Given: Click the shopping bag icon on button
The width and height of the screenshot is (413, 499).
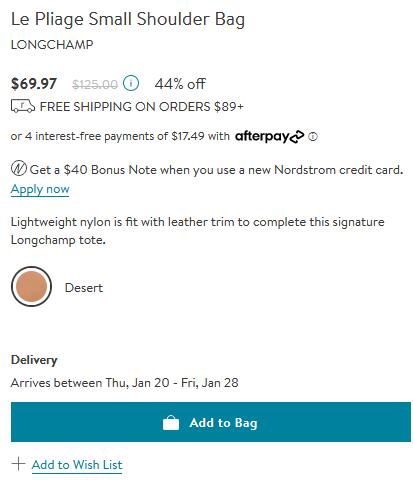Looking at the screenshot, I should coord(171,423).
